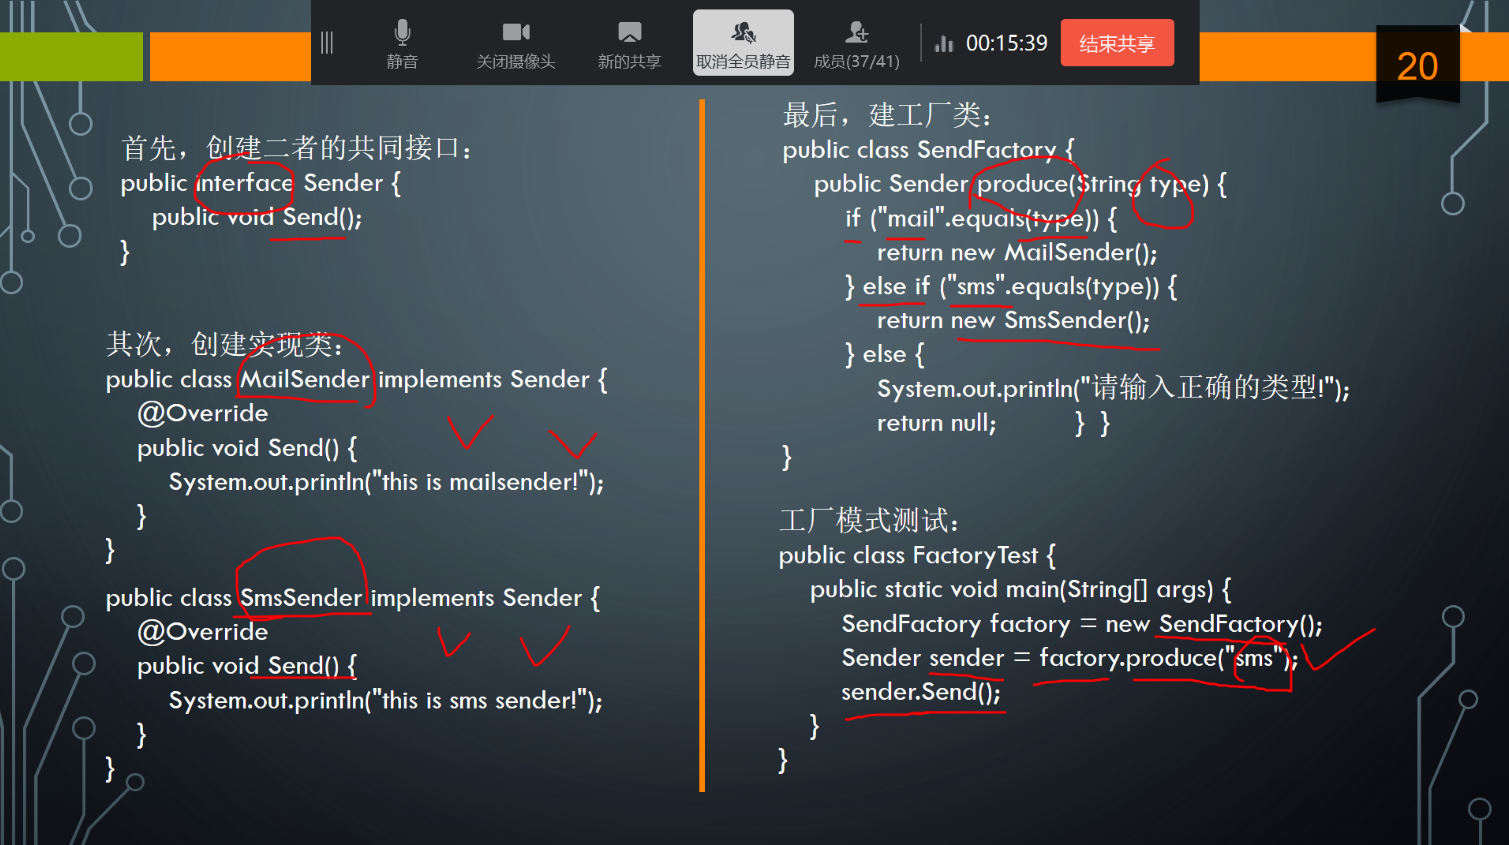The image size is (1509, 845).
Task: Click the meeting timer 00:15:39
Action: pos(1006,44)
